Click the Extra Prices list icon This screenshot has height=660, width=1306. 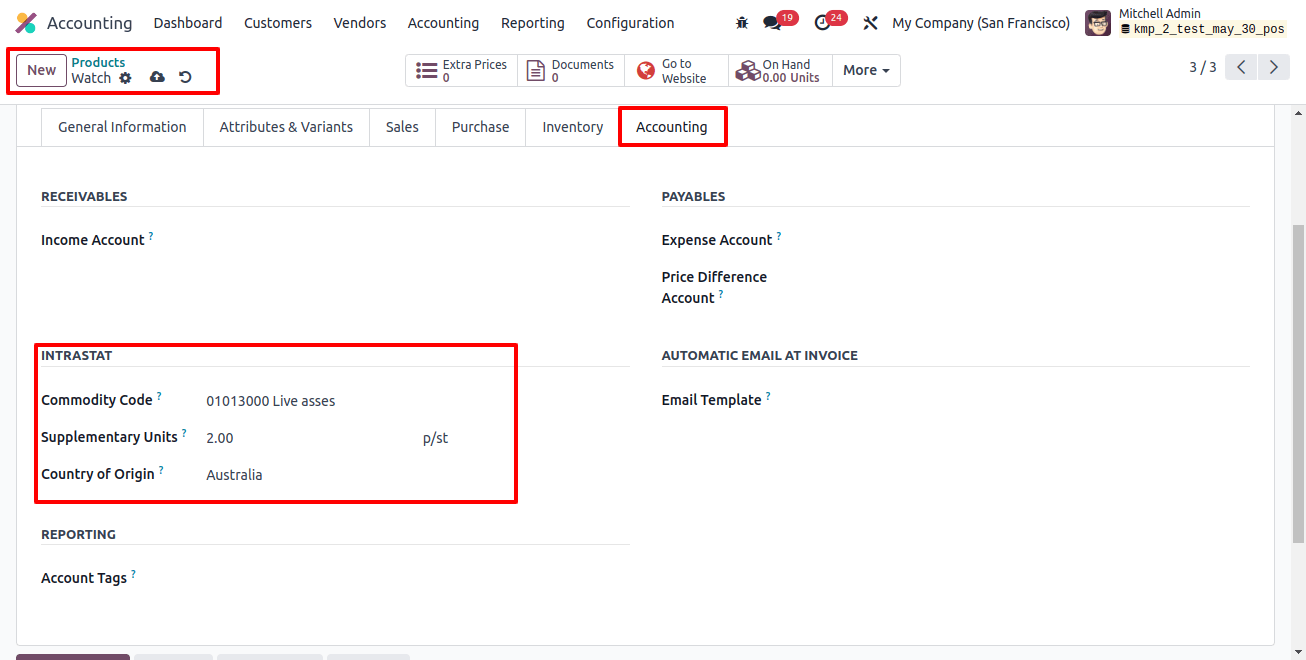pos(427,70)
